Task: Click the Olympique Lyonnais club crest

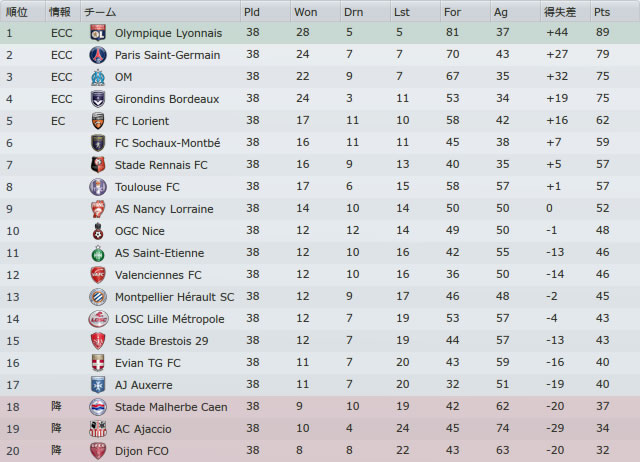Action: pyautogui.click(x=98, y=33)
